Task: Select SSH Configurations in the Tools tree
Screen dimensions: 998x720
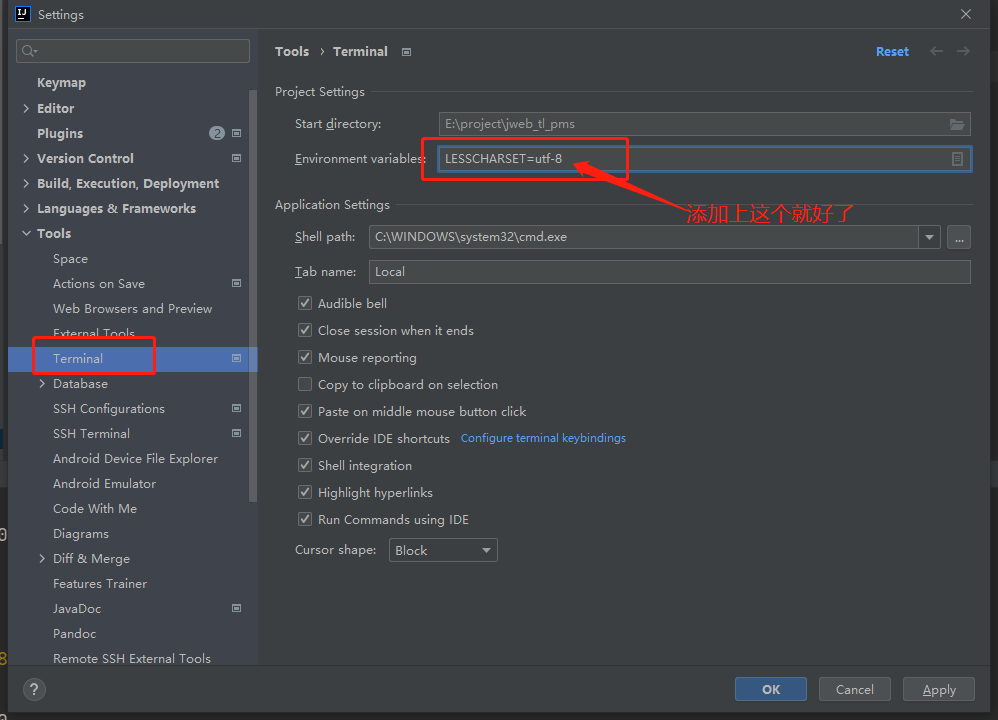Action: 108,408
